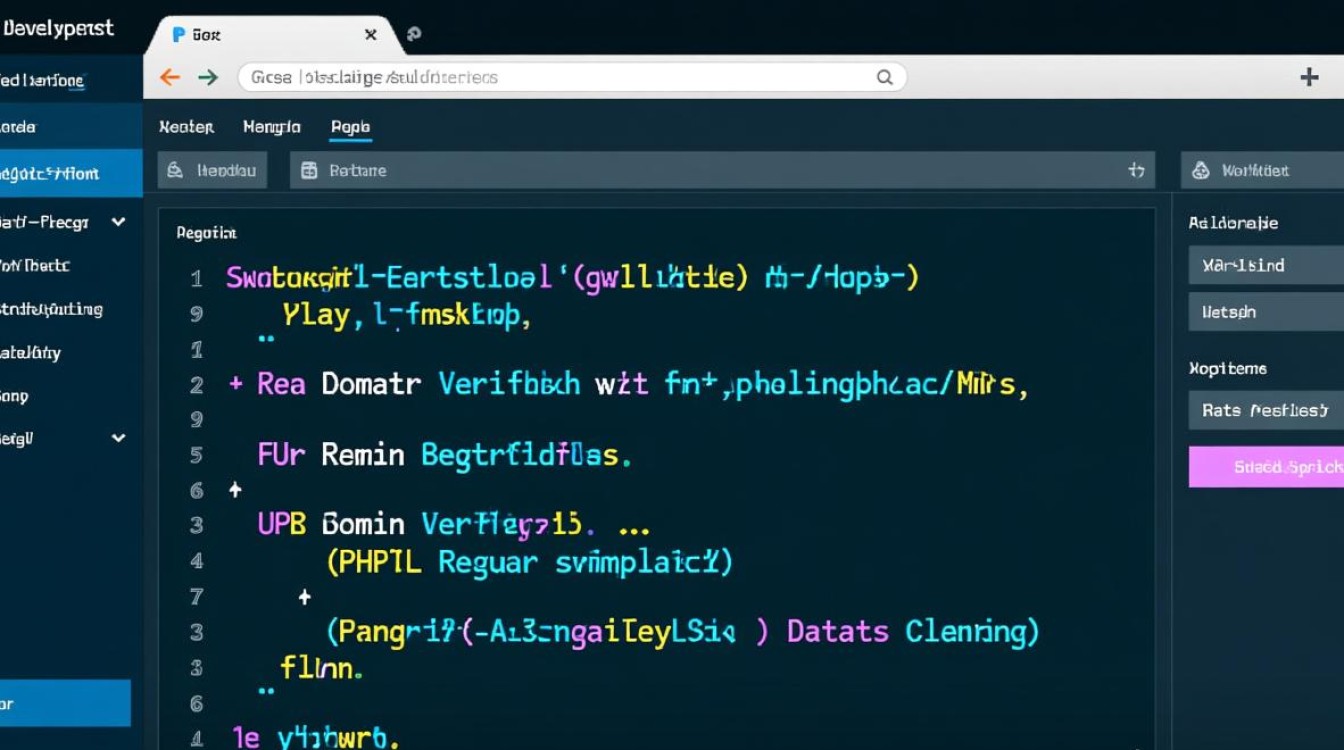Image resolution: width=1344 pixels, height=750 pixels.
Task: Click the blue highlighted bar at sidebar bottom
Action: point(60,703)
